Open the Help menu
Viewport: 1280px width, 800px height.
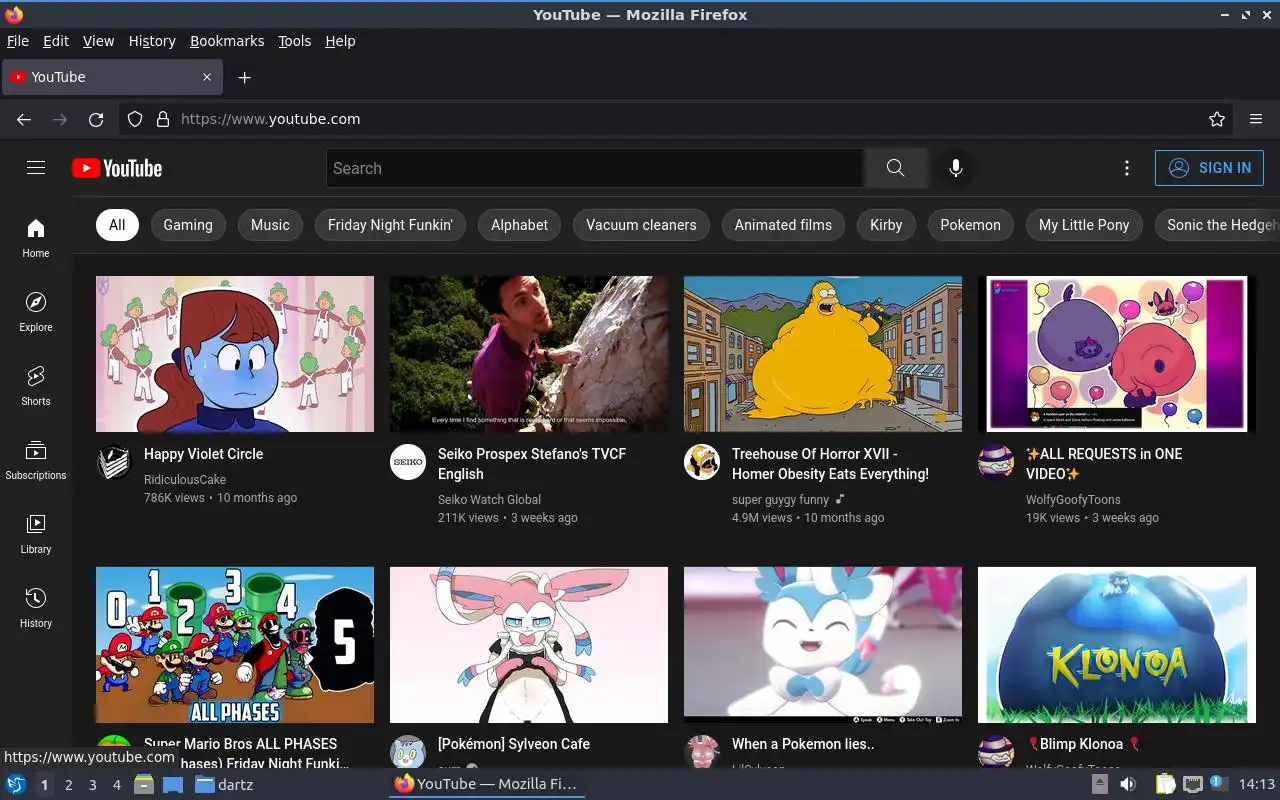[x=340, y=41]
